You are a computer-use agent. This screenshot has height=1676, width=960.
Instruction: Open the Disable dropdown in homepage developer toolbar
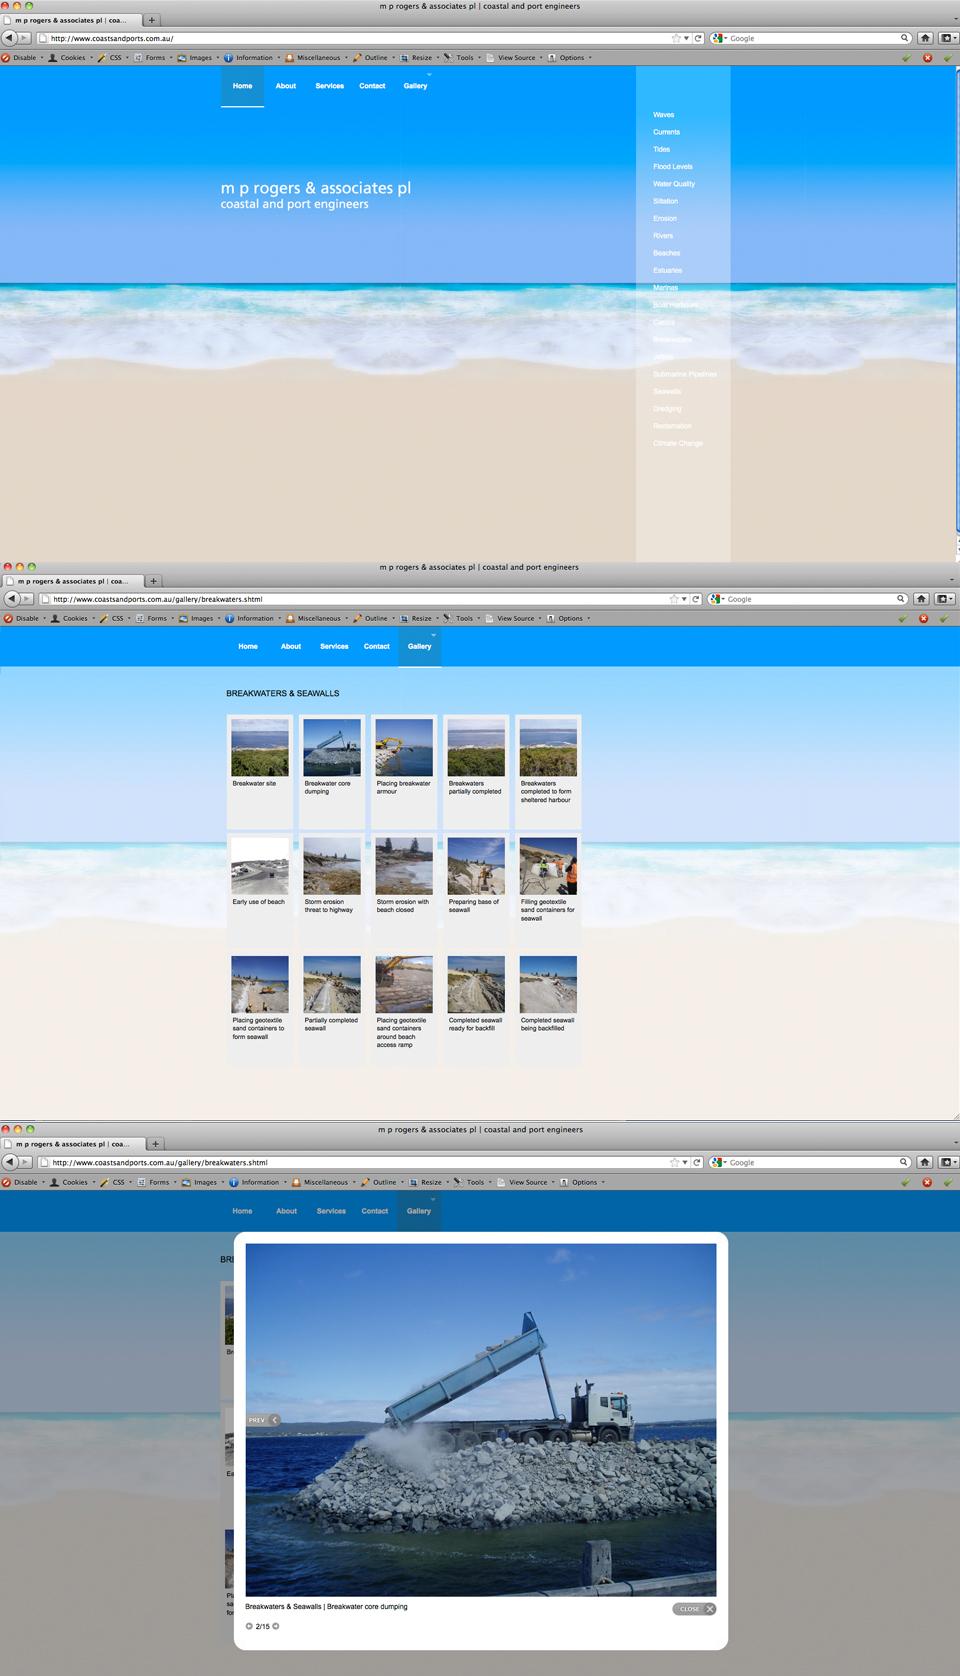tap(25, 58)
